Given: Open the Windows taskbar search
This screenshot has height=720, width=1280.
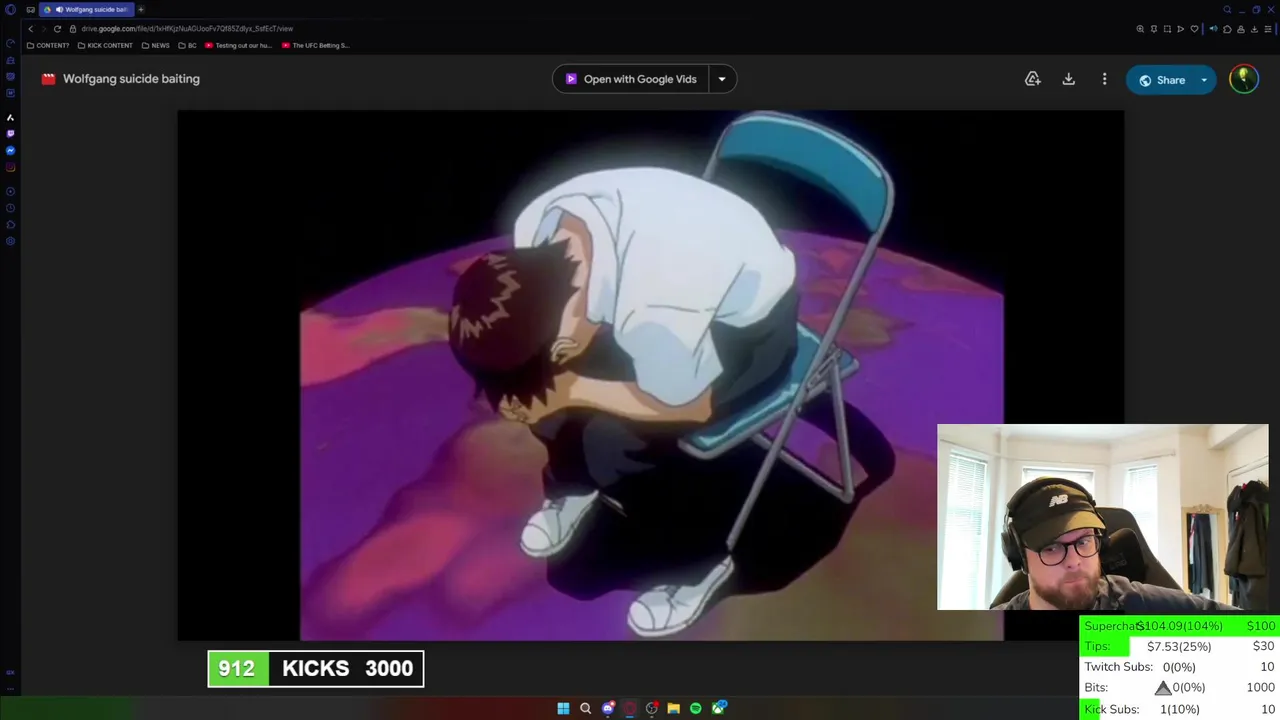Looking at the screenshot, I should pos(585,708).
